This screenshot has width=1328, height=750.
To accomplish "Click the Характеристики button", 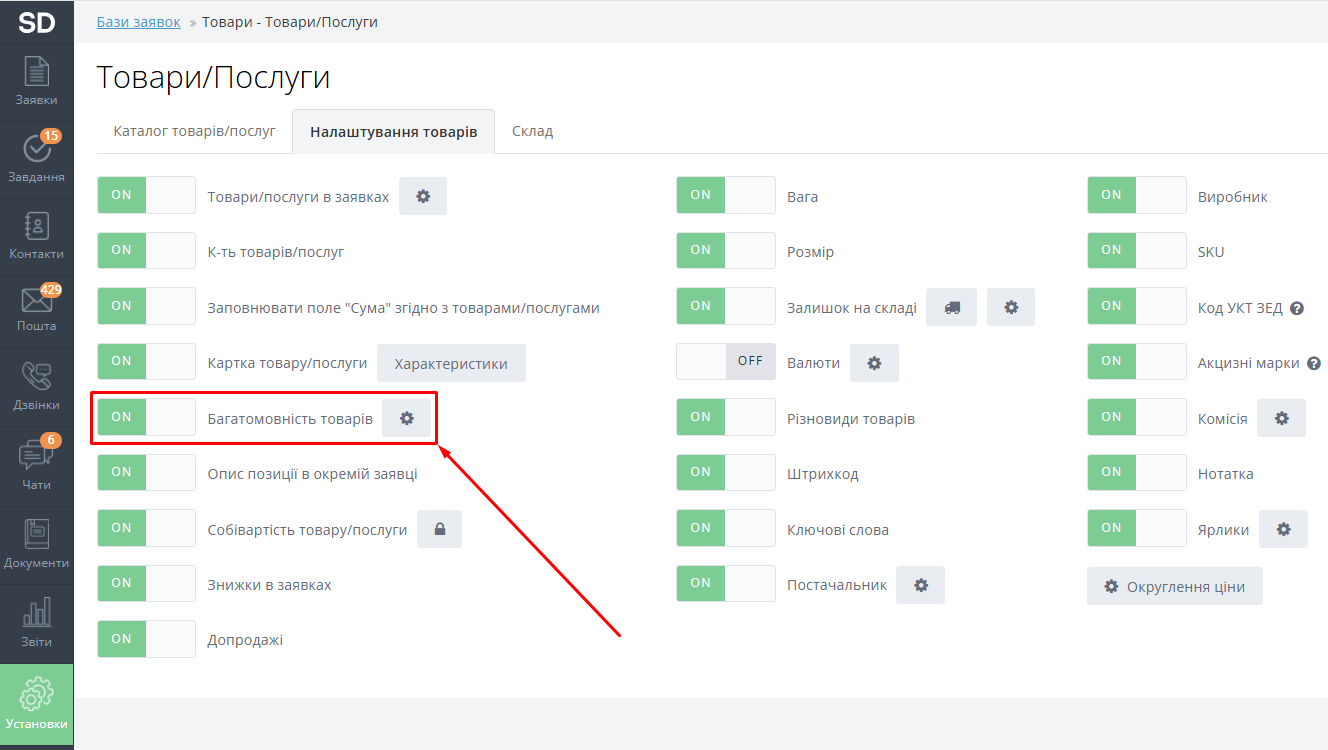I will [451, 364].
